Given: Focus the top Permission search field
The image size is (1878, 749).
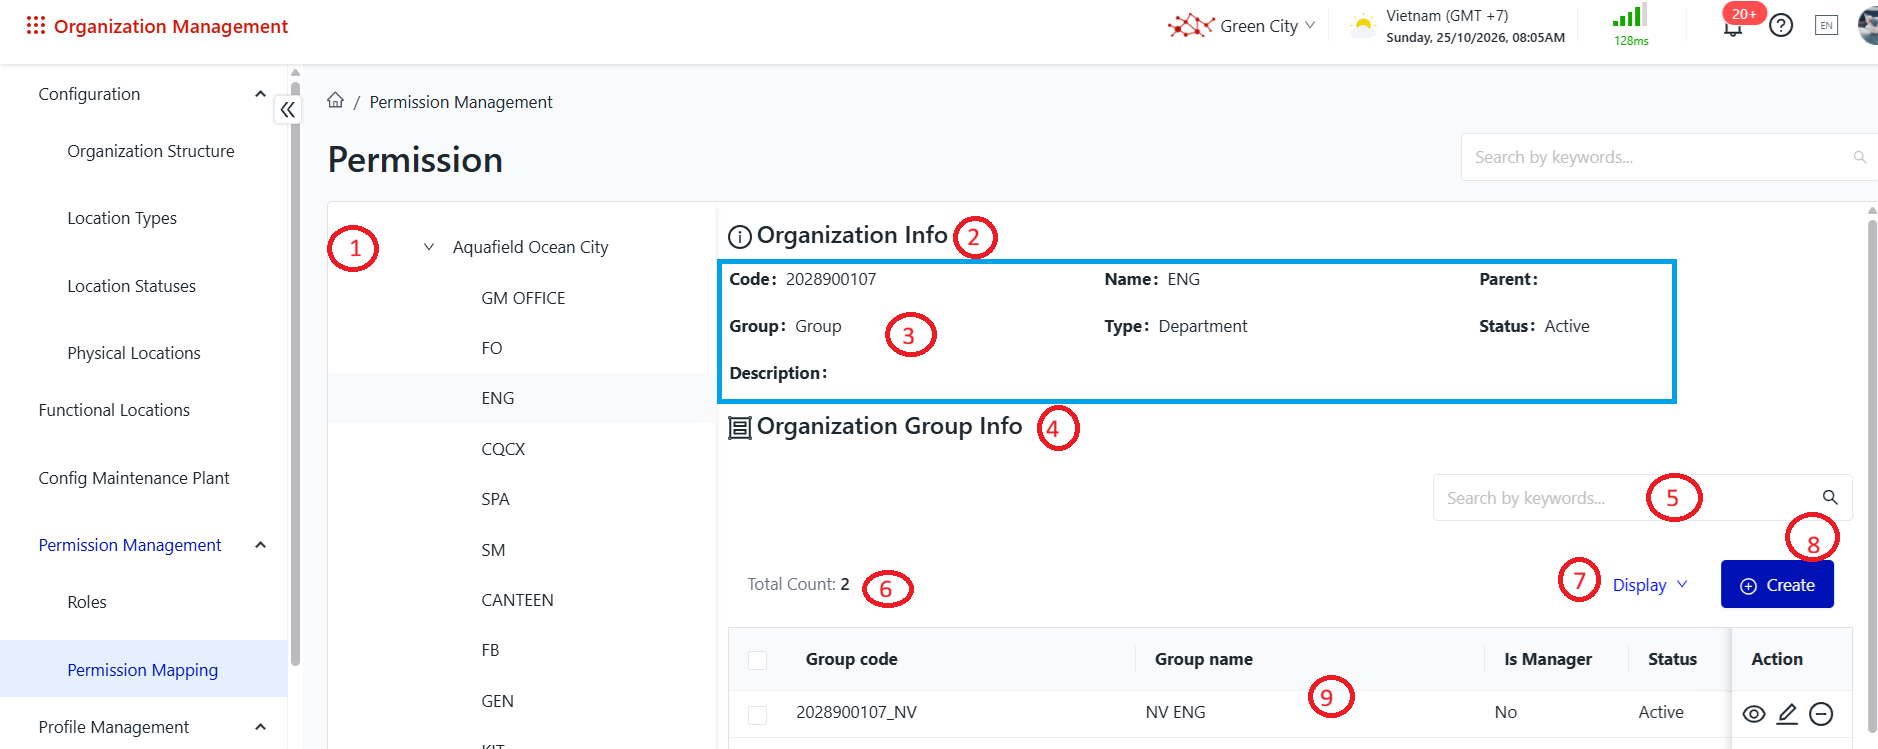Looking at the screenshot, I should click(x=1668, y=157).
